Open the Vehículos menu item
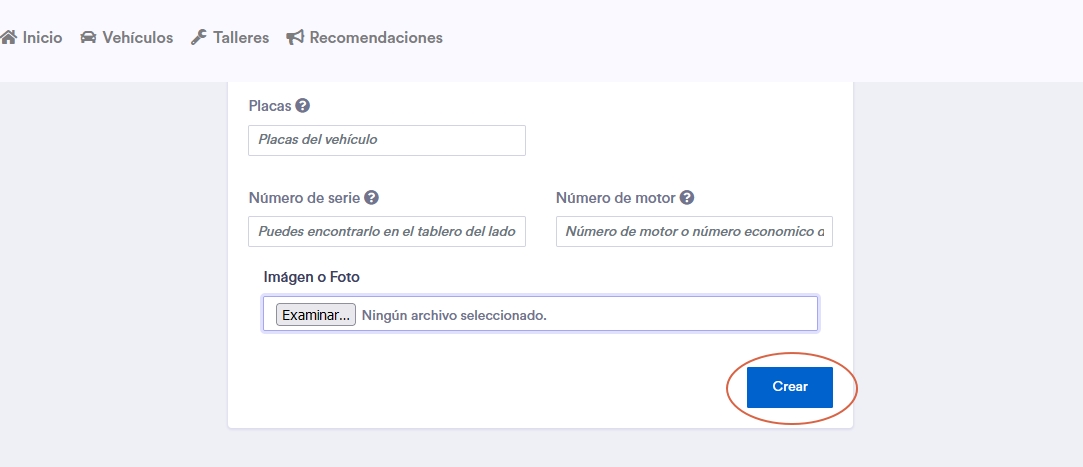This screenshot has height=467, width=1083. (138, 38)
